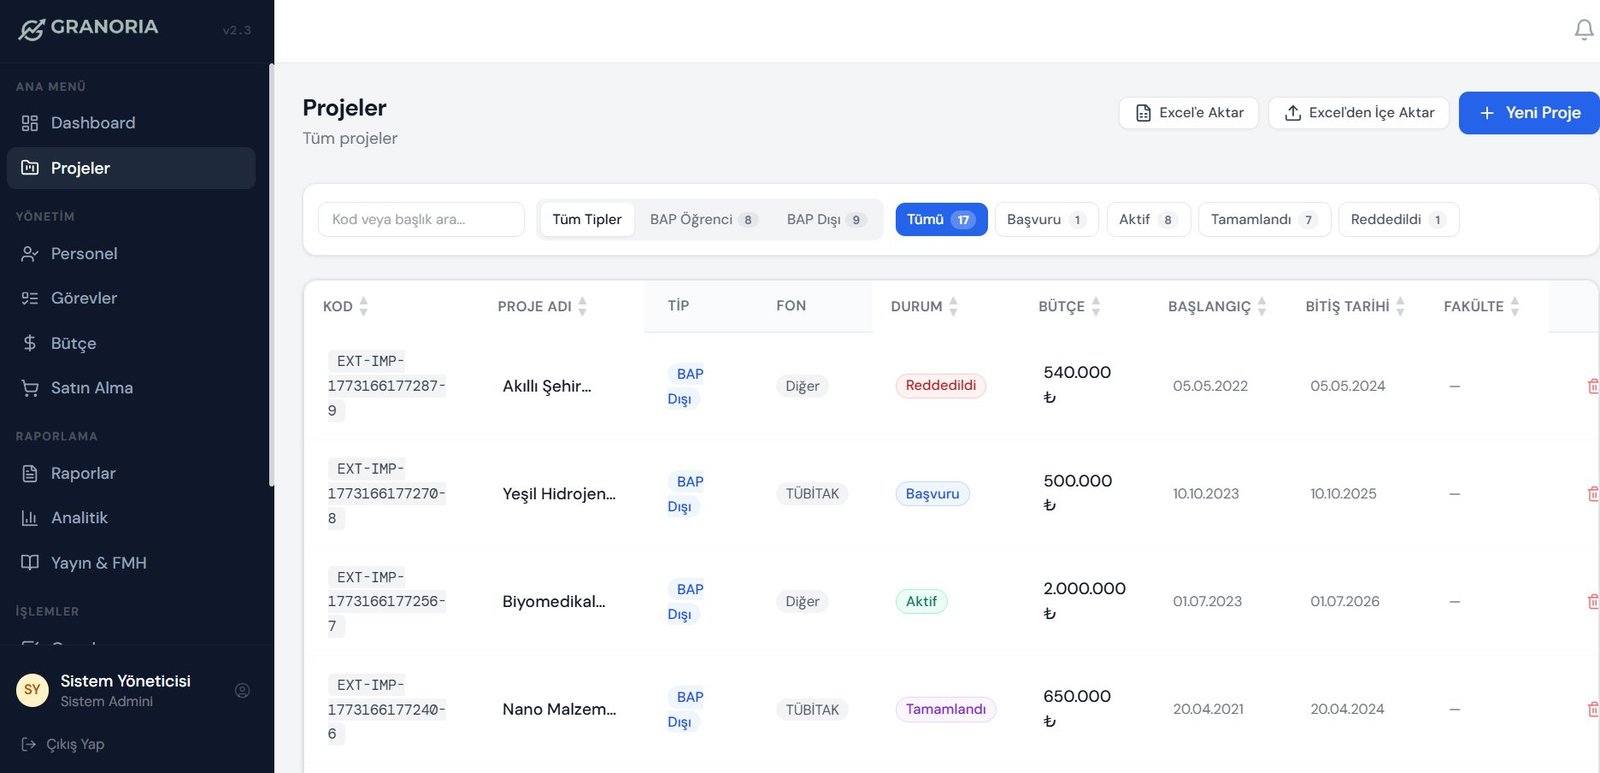Create a new project with Yeni Proje
The width and height of the screenshot is (1600, 773).
1529,113
